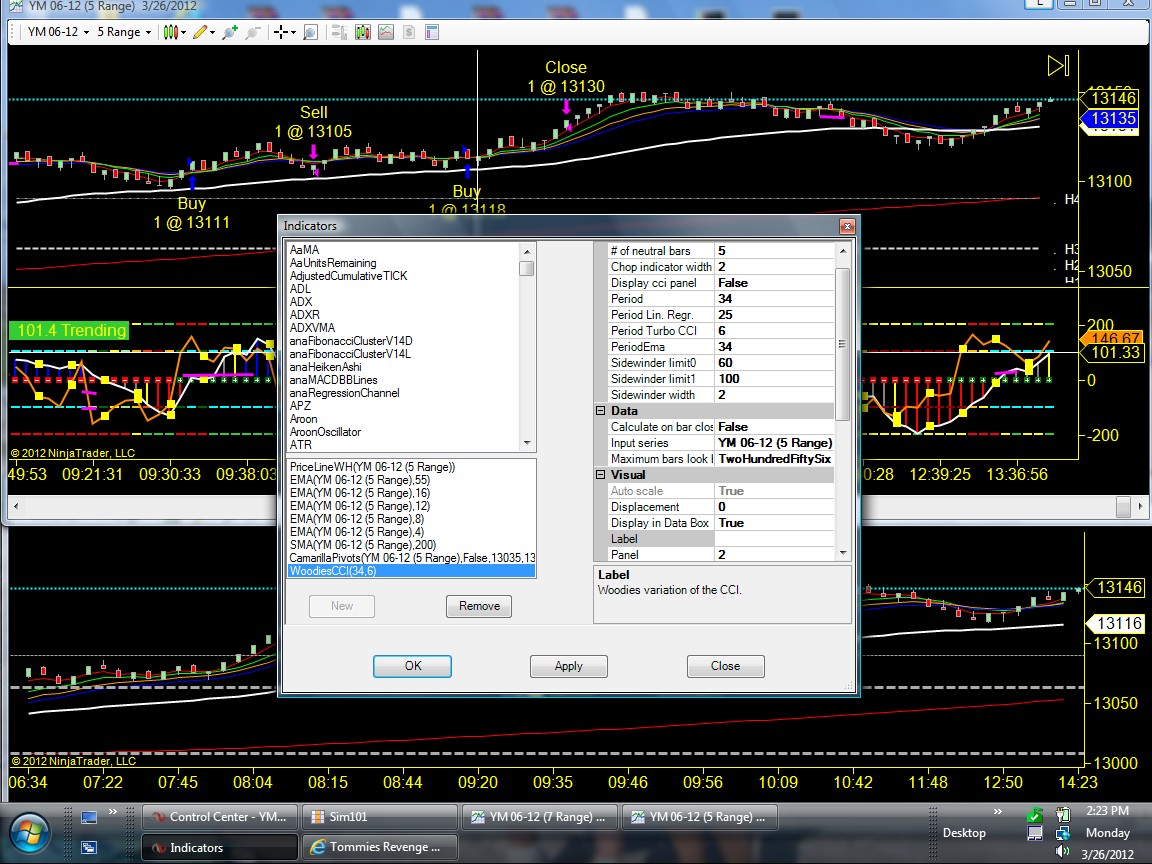Click the Switch Between Windows quick launch icon
1152x864 pixels.
(x=89, y=847)
